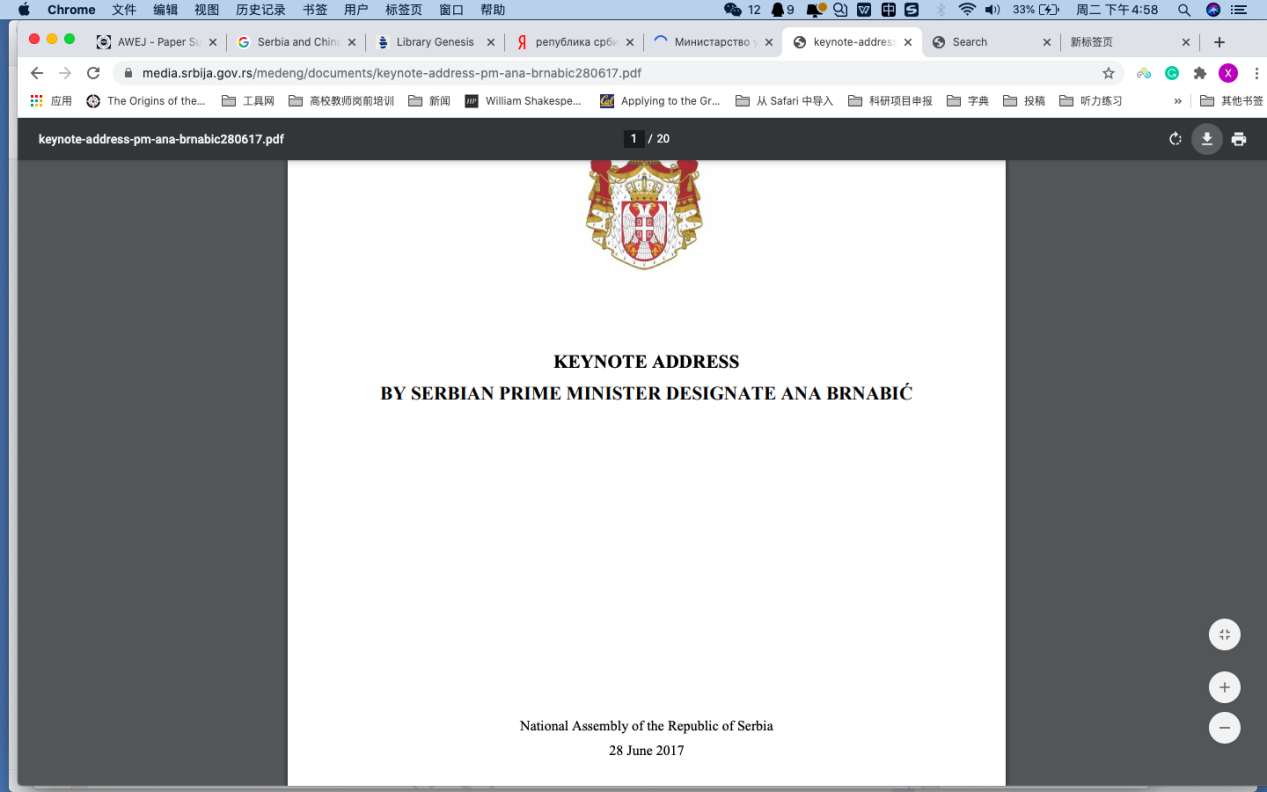Open the 编辑 menu

point(165,9)
